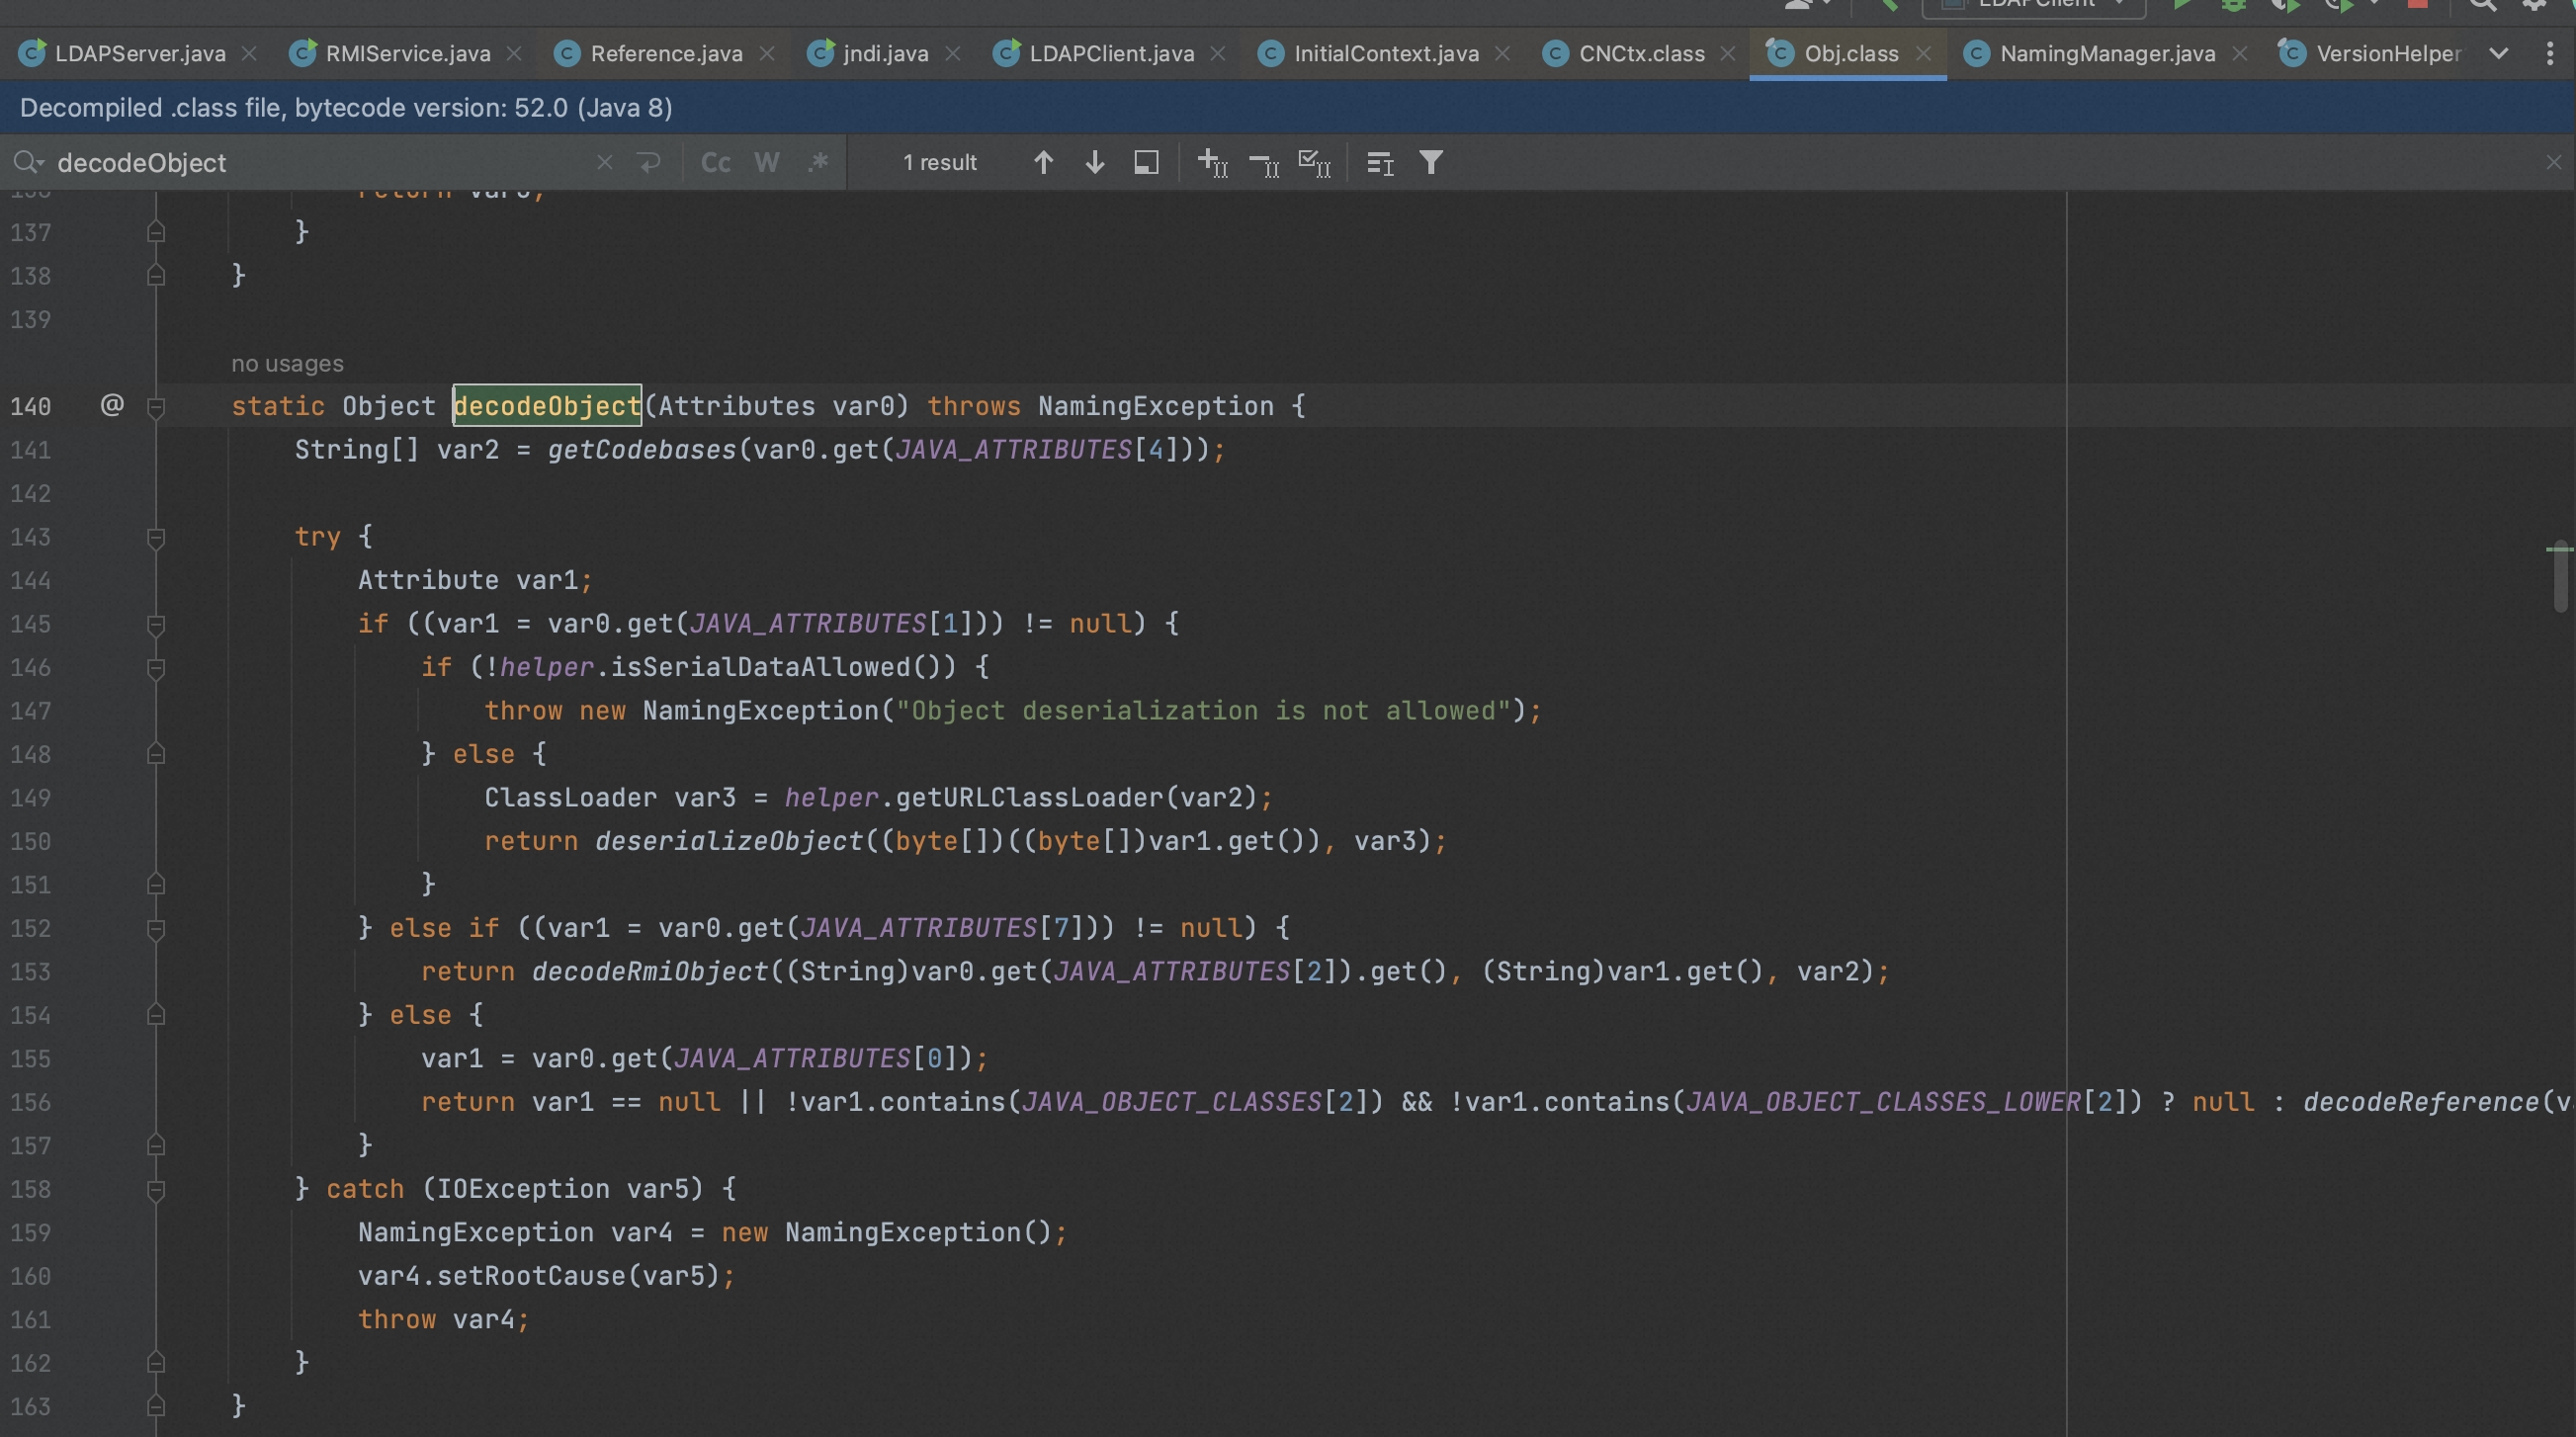
Task: Click in the decodeObject search field
Action: (320, 162)
